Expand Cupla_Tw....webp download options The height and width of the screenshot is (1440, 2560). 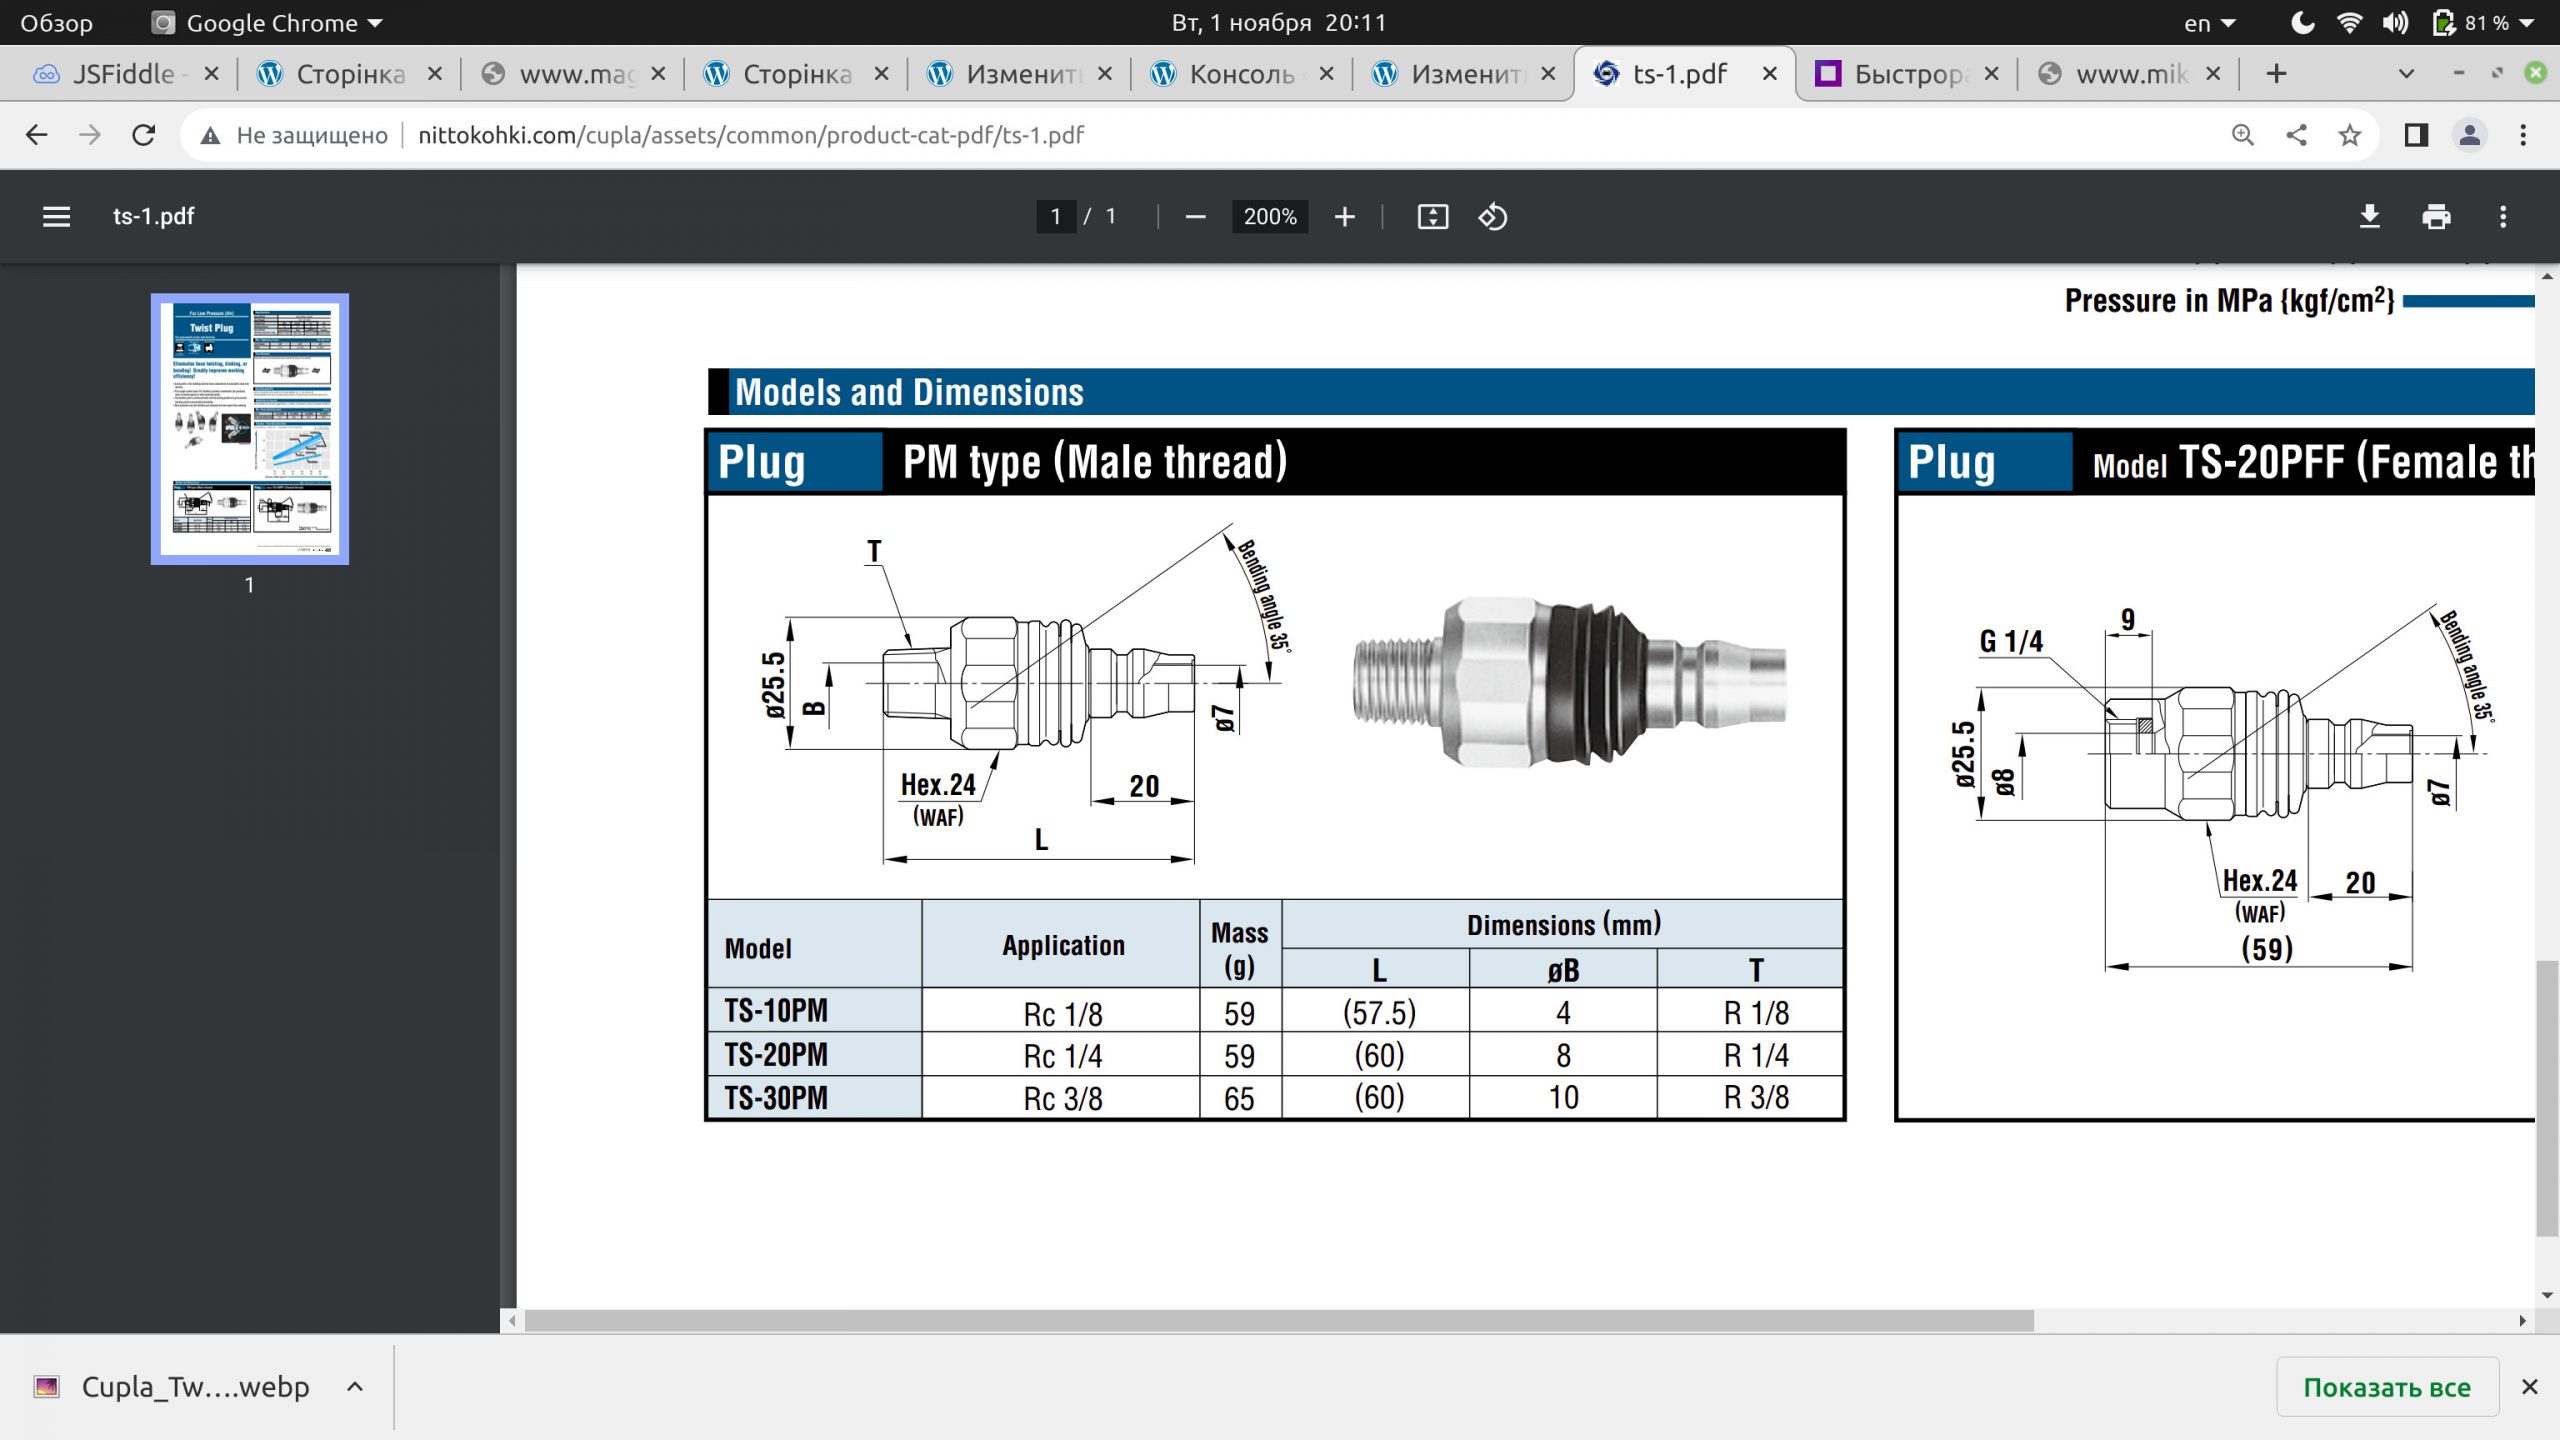pyautogui.click(x=355, y=1387)
